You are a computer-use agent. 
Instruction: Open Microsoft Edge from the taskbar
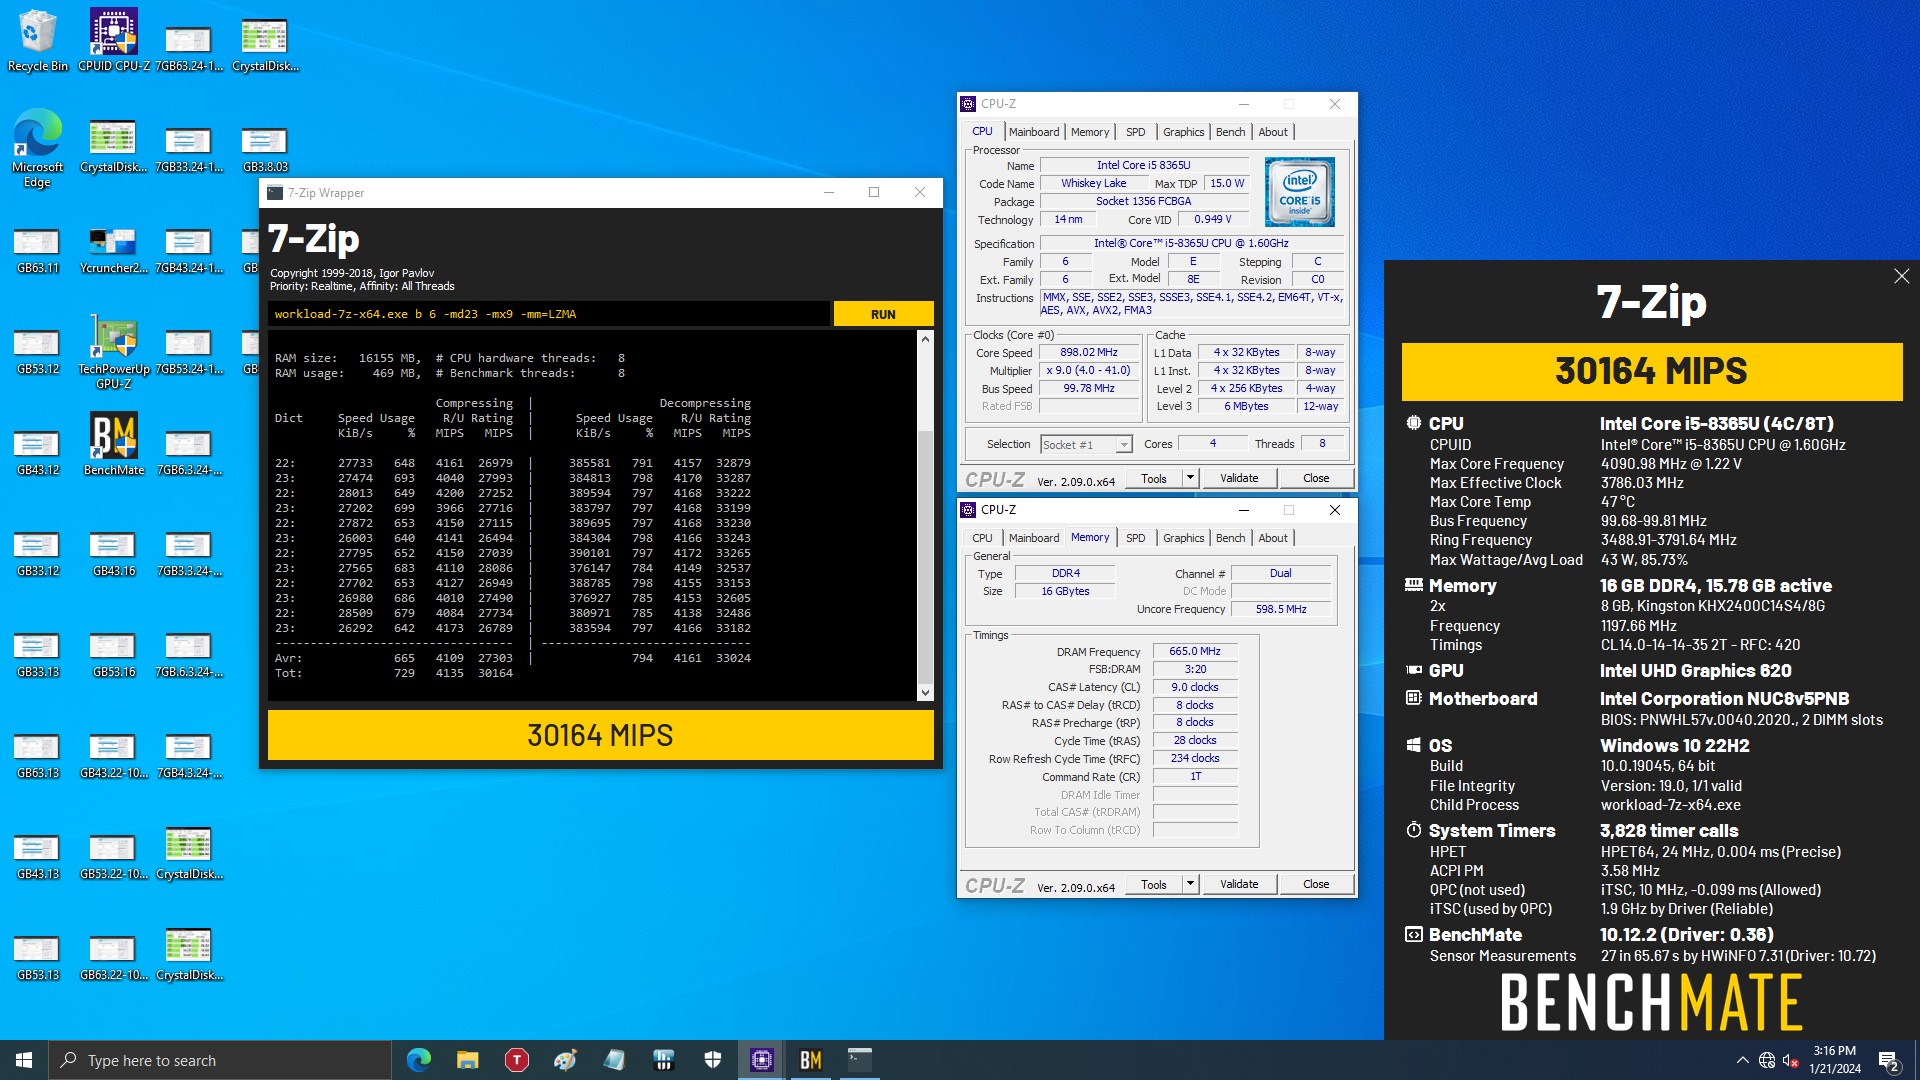(419, 1060)
